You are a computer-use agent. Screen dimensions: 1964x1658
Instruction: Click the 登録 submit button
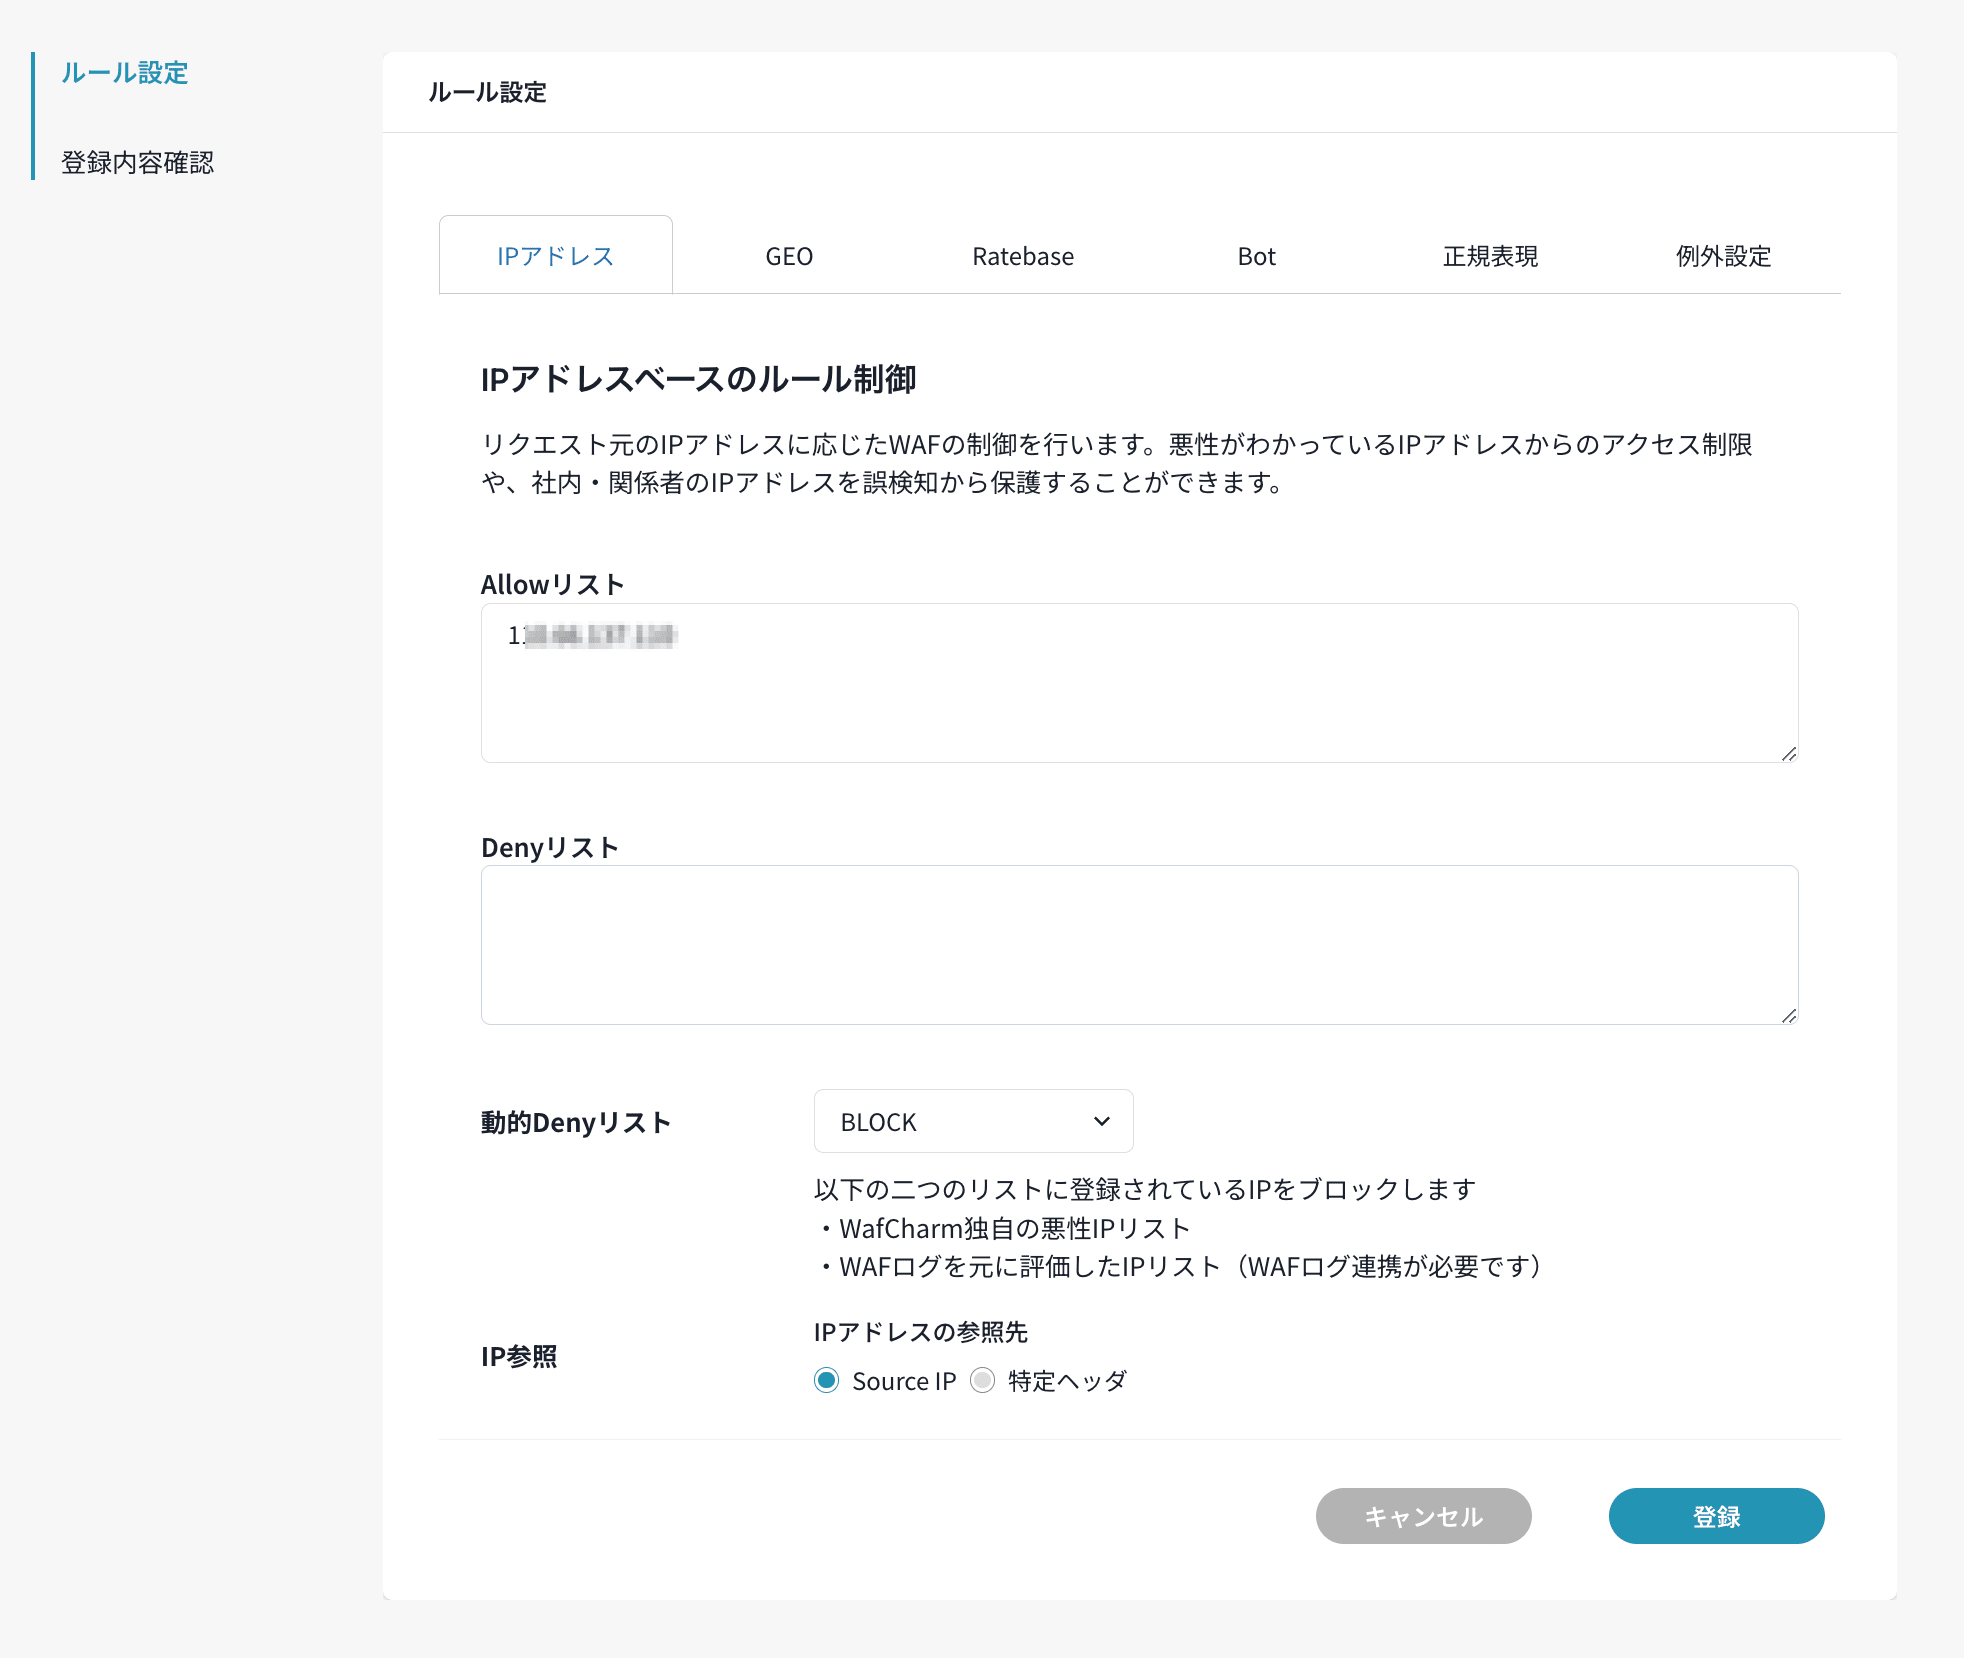click(x=1717, y=1515)
